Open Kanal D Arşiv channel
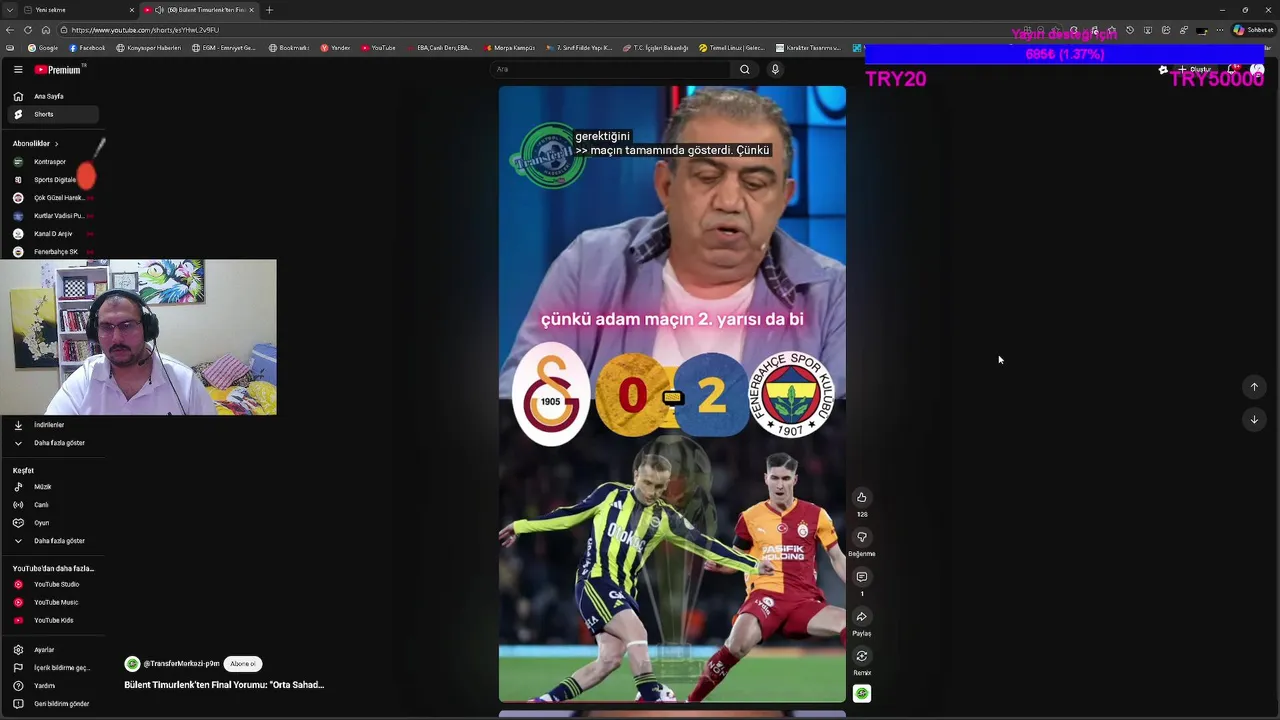 point(52,234)
